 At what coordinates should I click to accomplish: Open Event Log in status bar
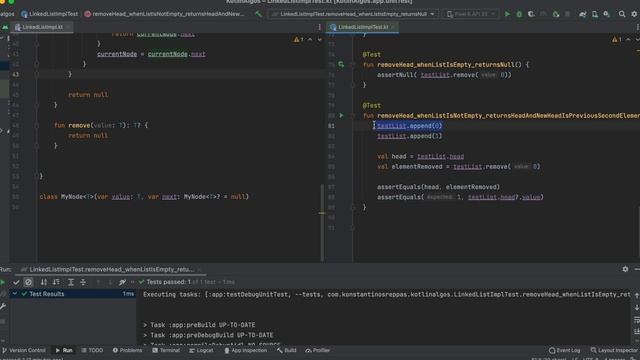564,350
